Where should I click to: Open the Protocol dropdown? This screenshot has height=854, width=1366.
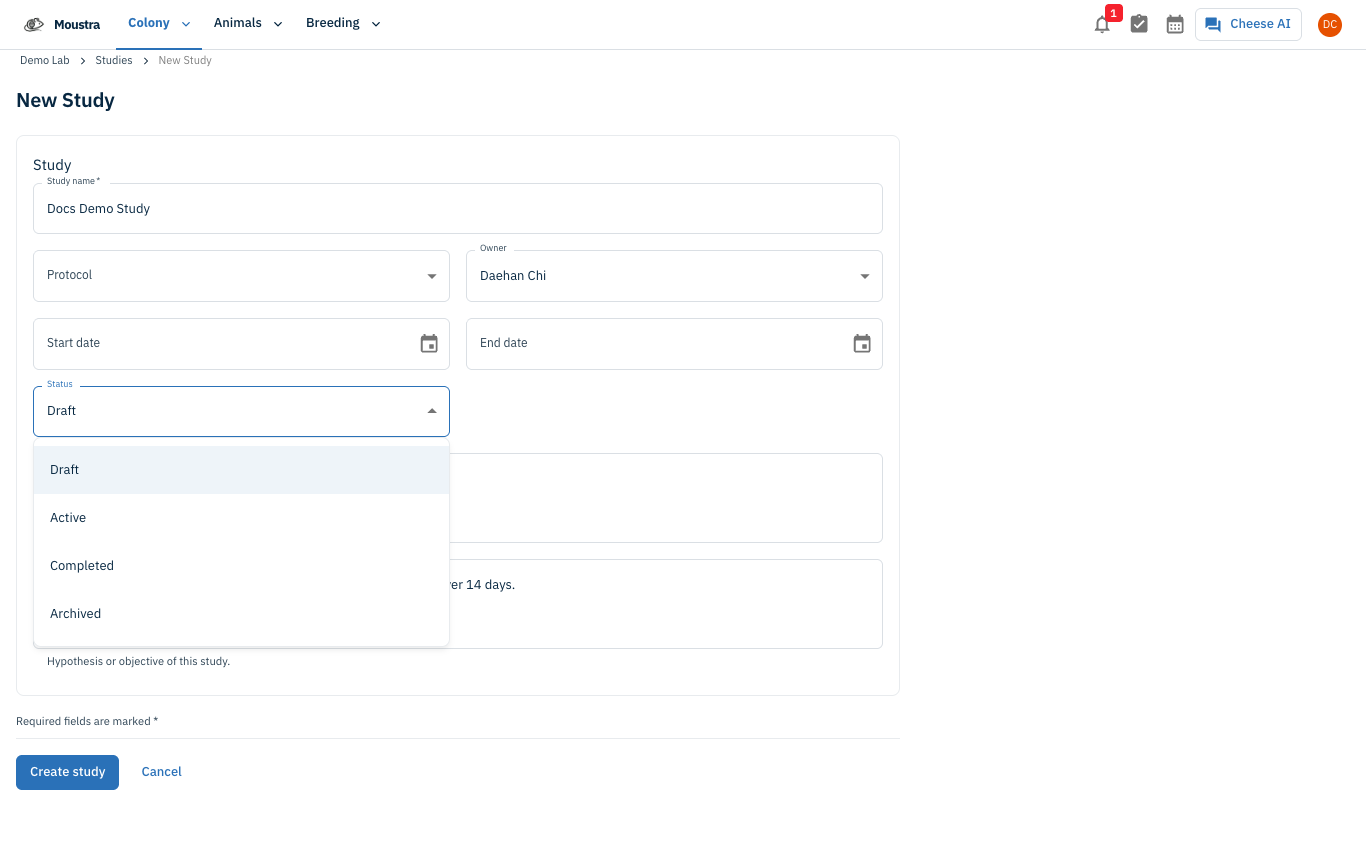tap(241, 275)
